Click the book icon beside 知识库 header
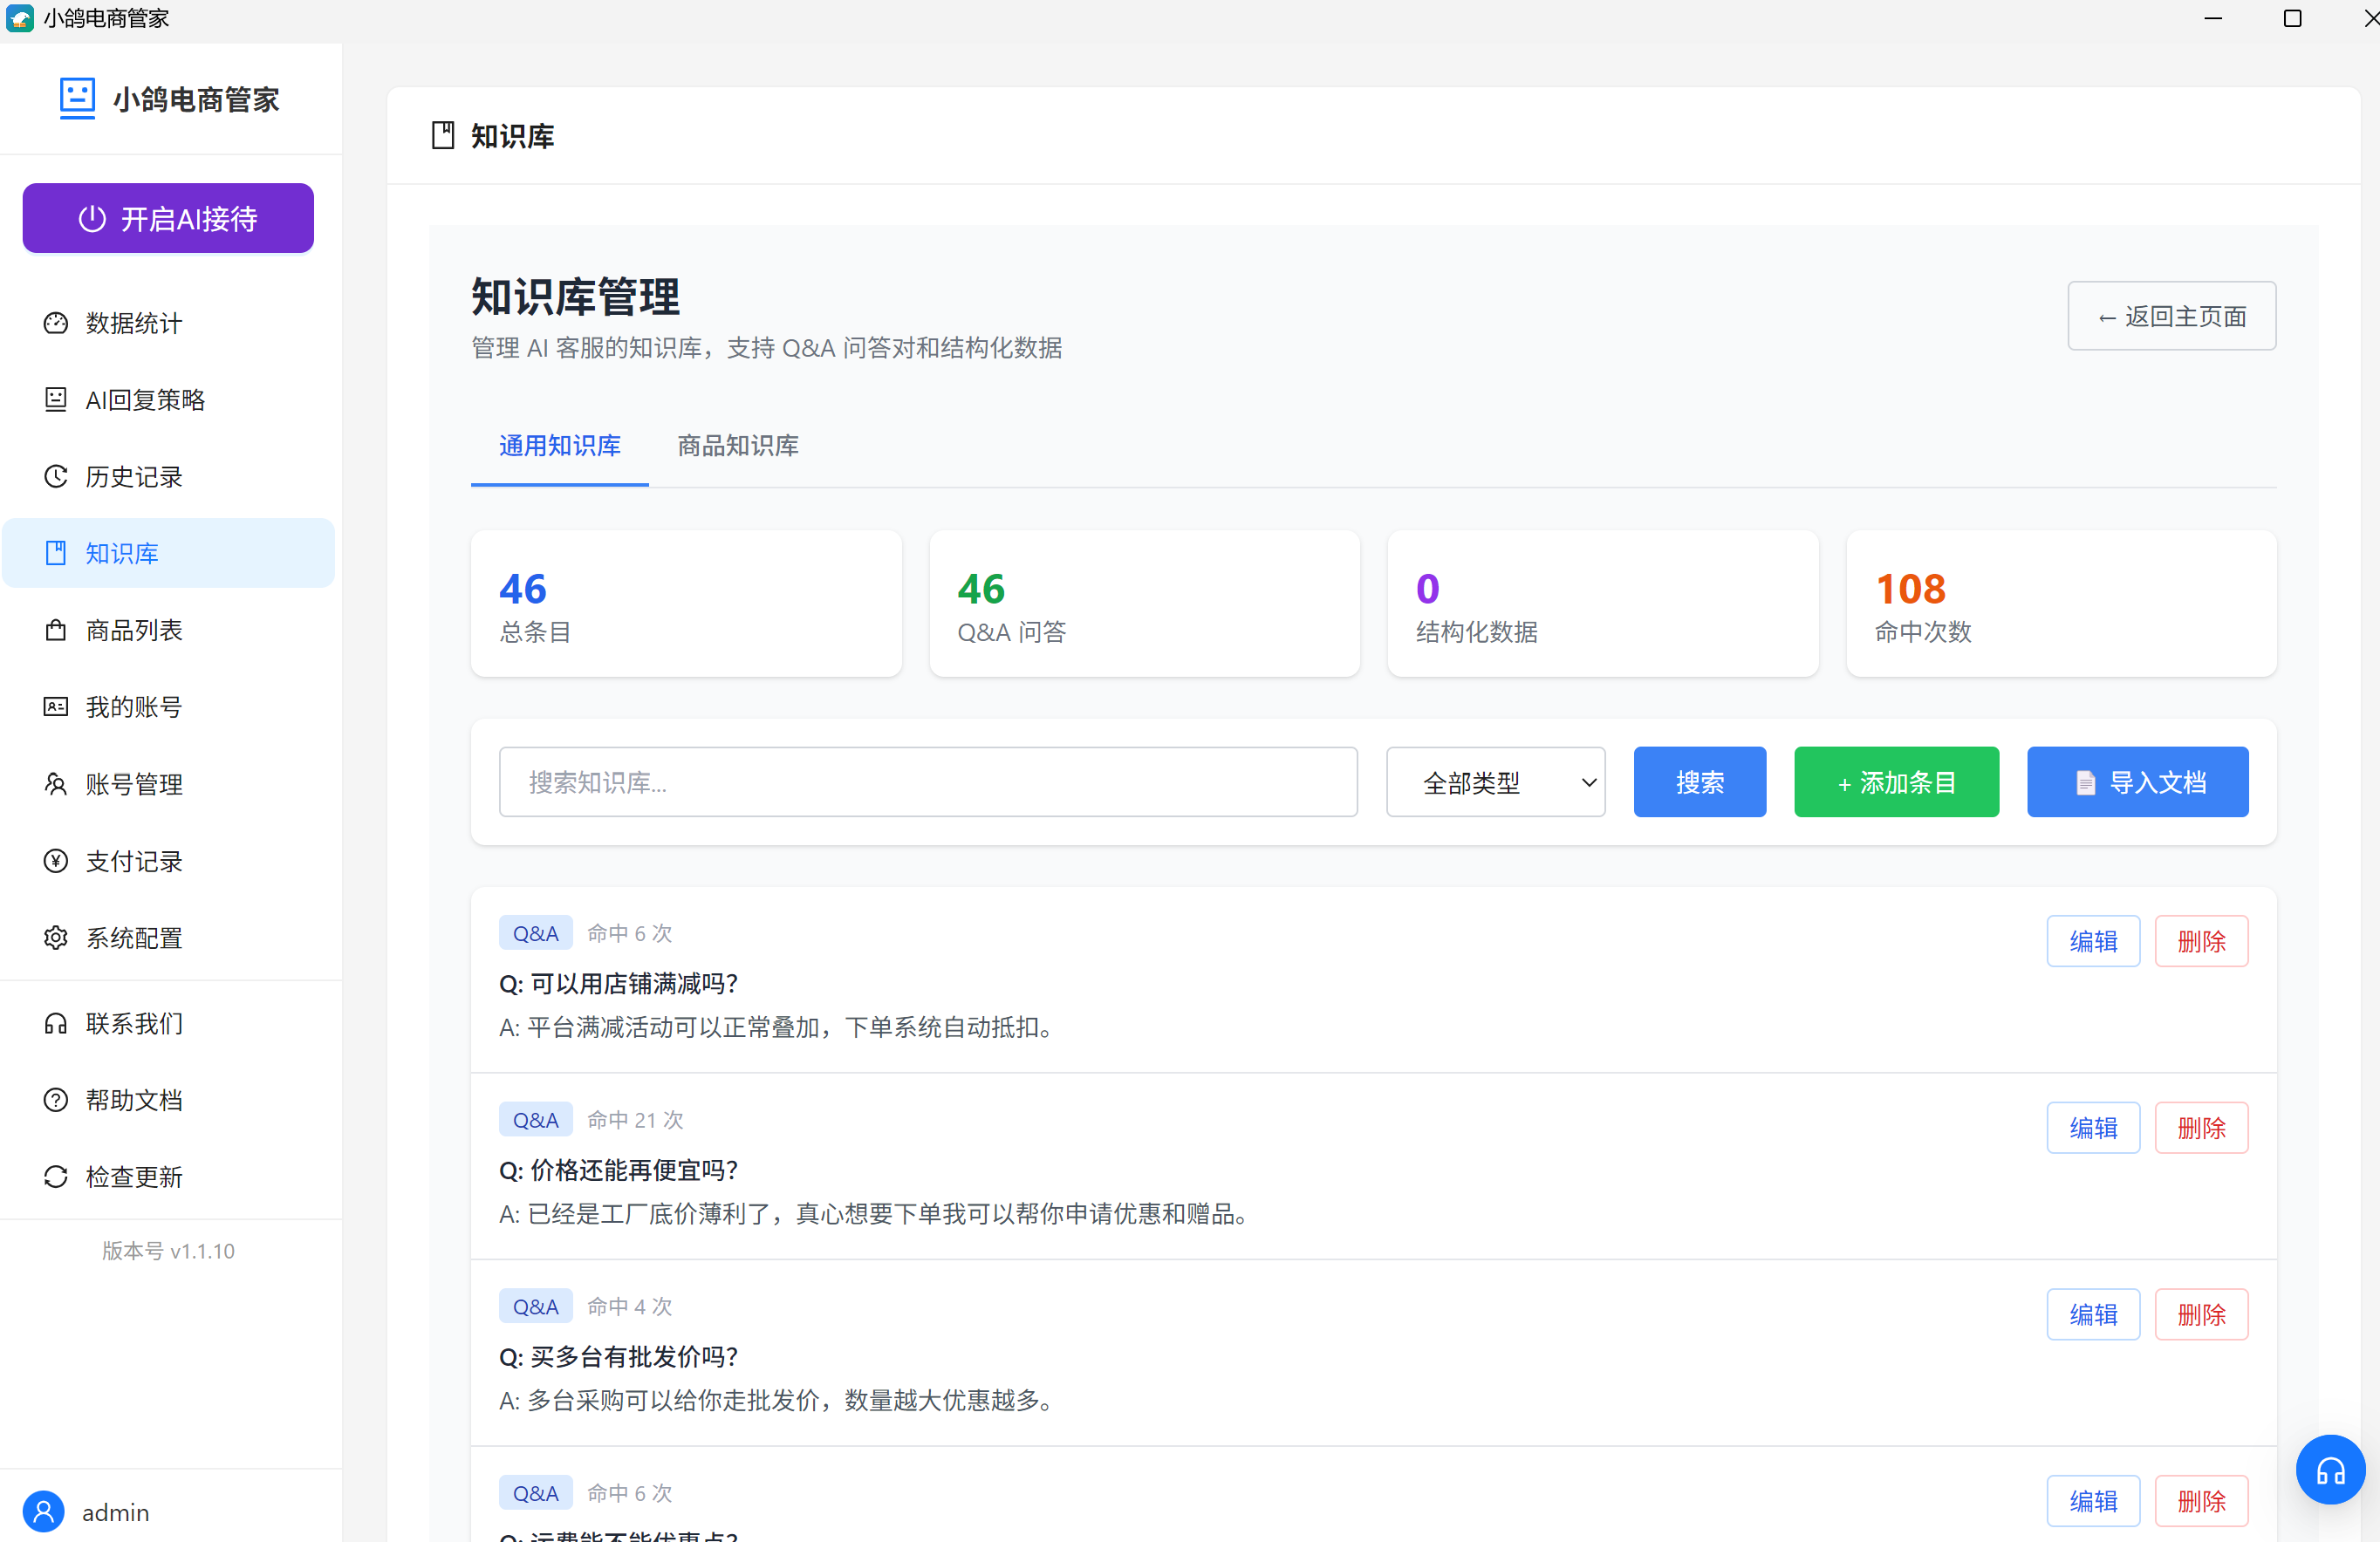Viewport: 2380px width, 1542px height. pos(442,135)
